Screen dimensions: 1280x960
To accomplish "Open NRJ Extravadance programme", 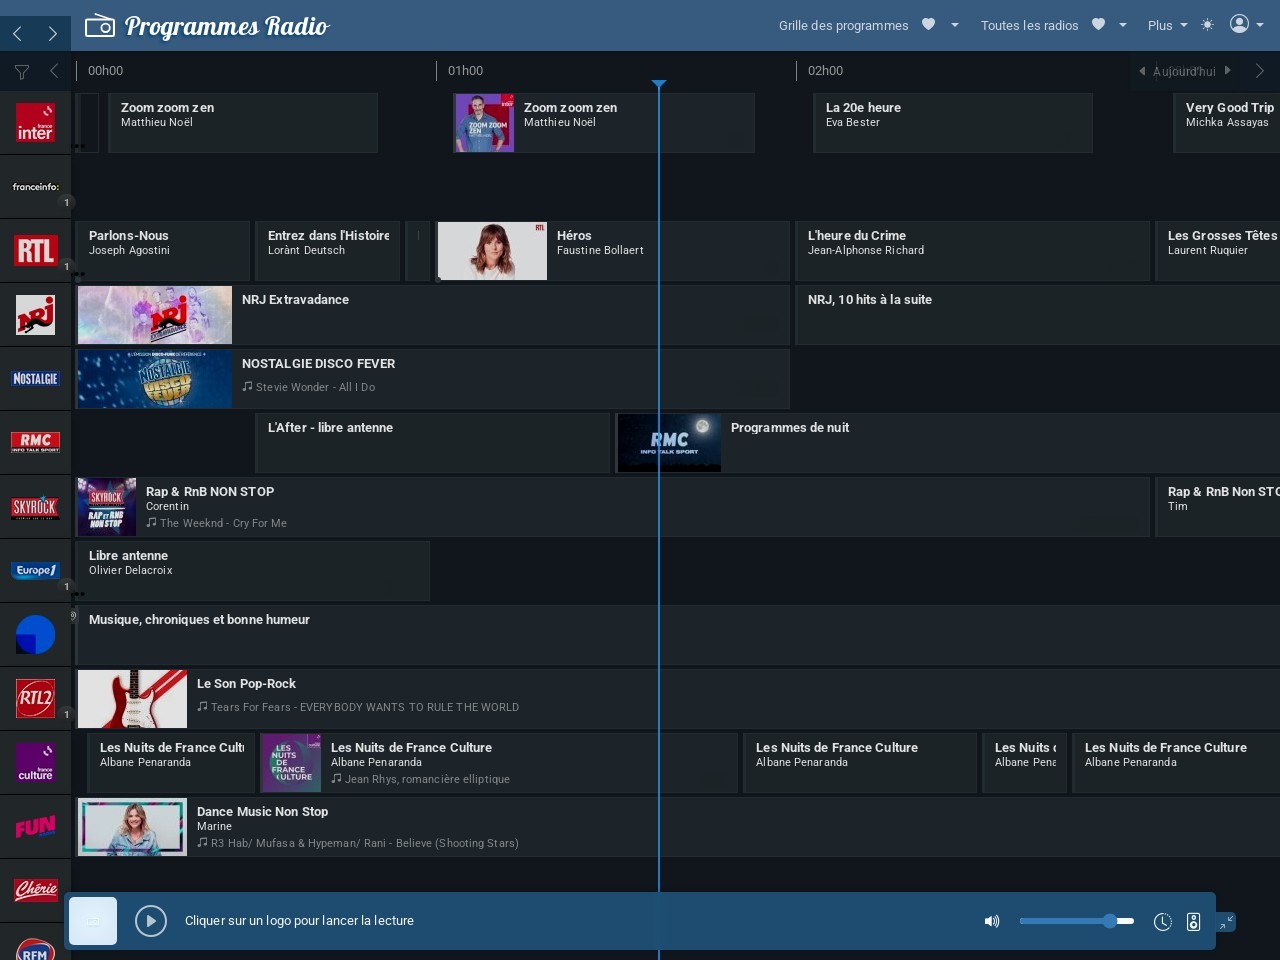I will click(x=433, y=315).
